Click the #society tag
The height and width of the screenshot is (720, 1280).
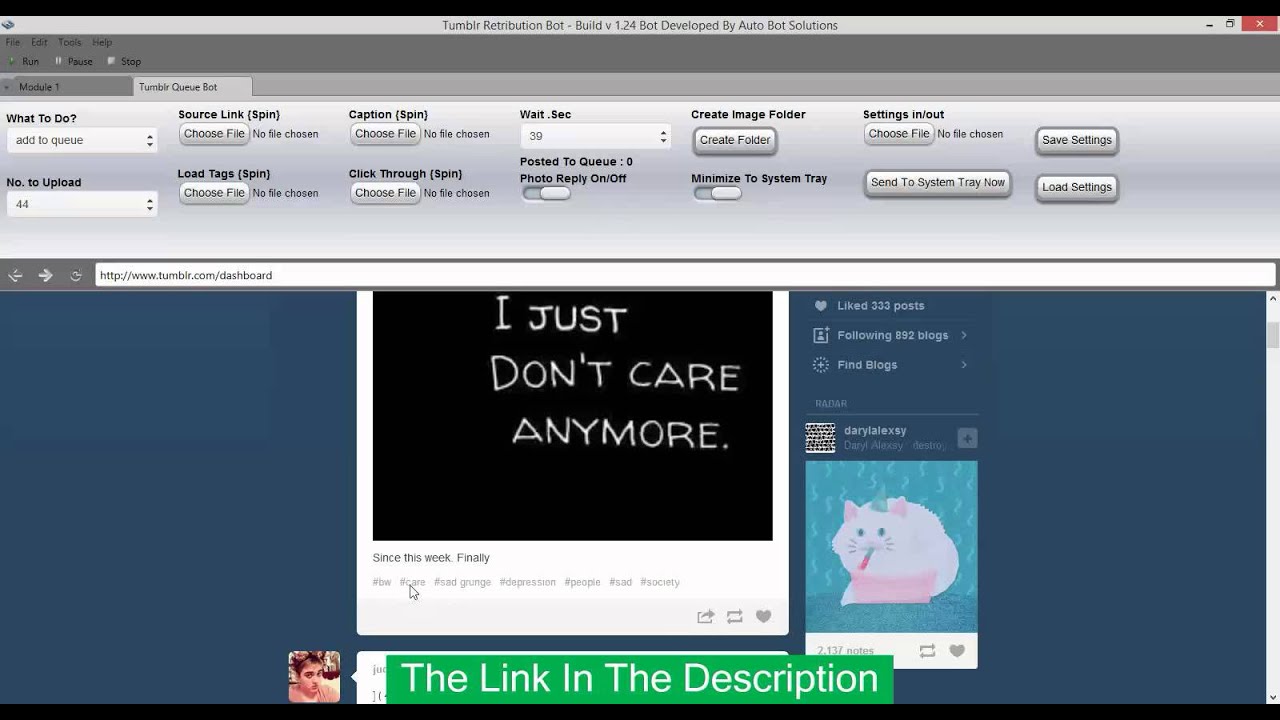[x=660, y=582]
